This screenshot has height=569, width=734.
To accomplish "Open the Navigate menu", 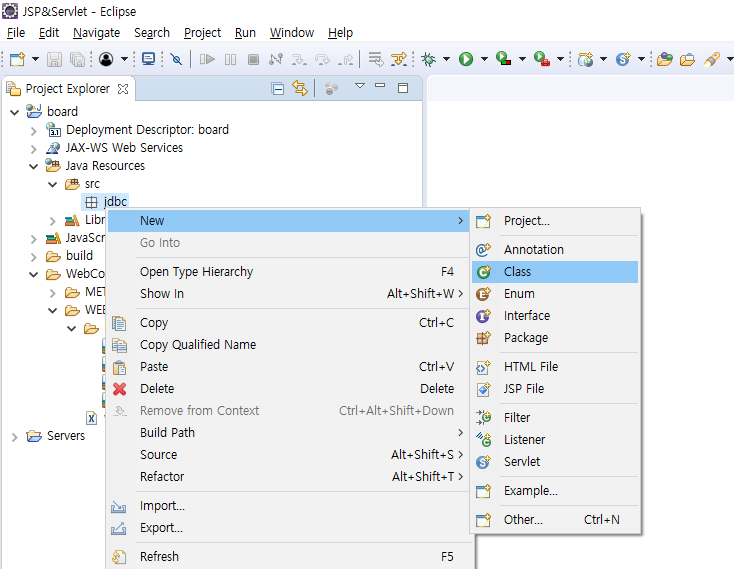I will pos(96,33).
